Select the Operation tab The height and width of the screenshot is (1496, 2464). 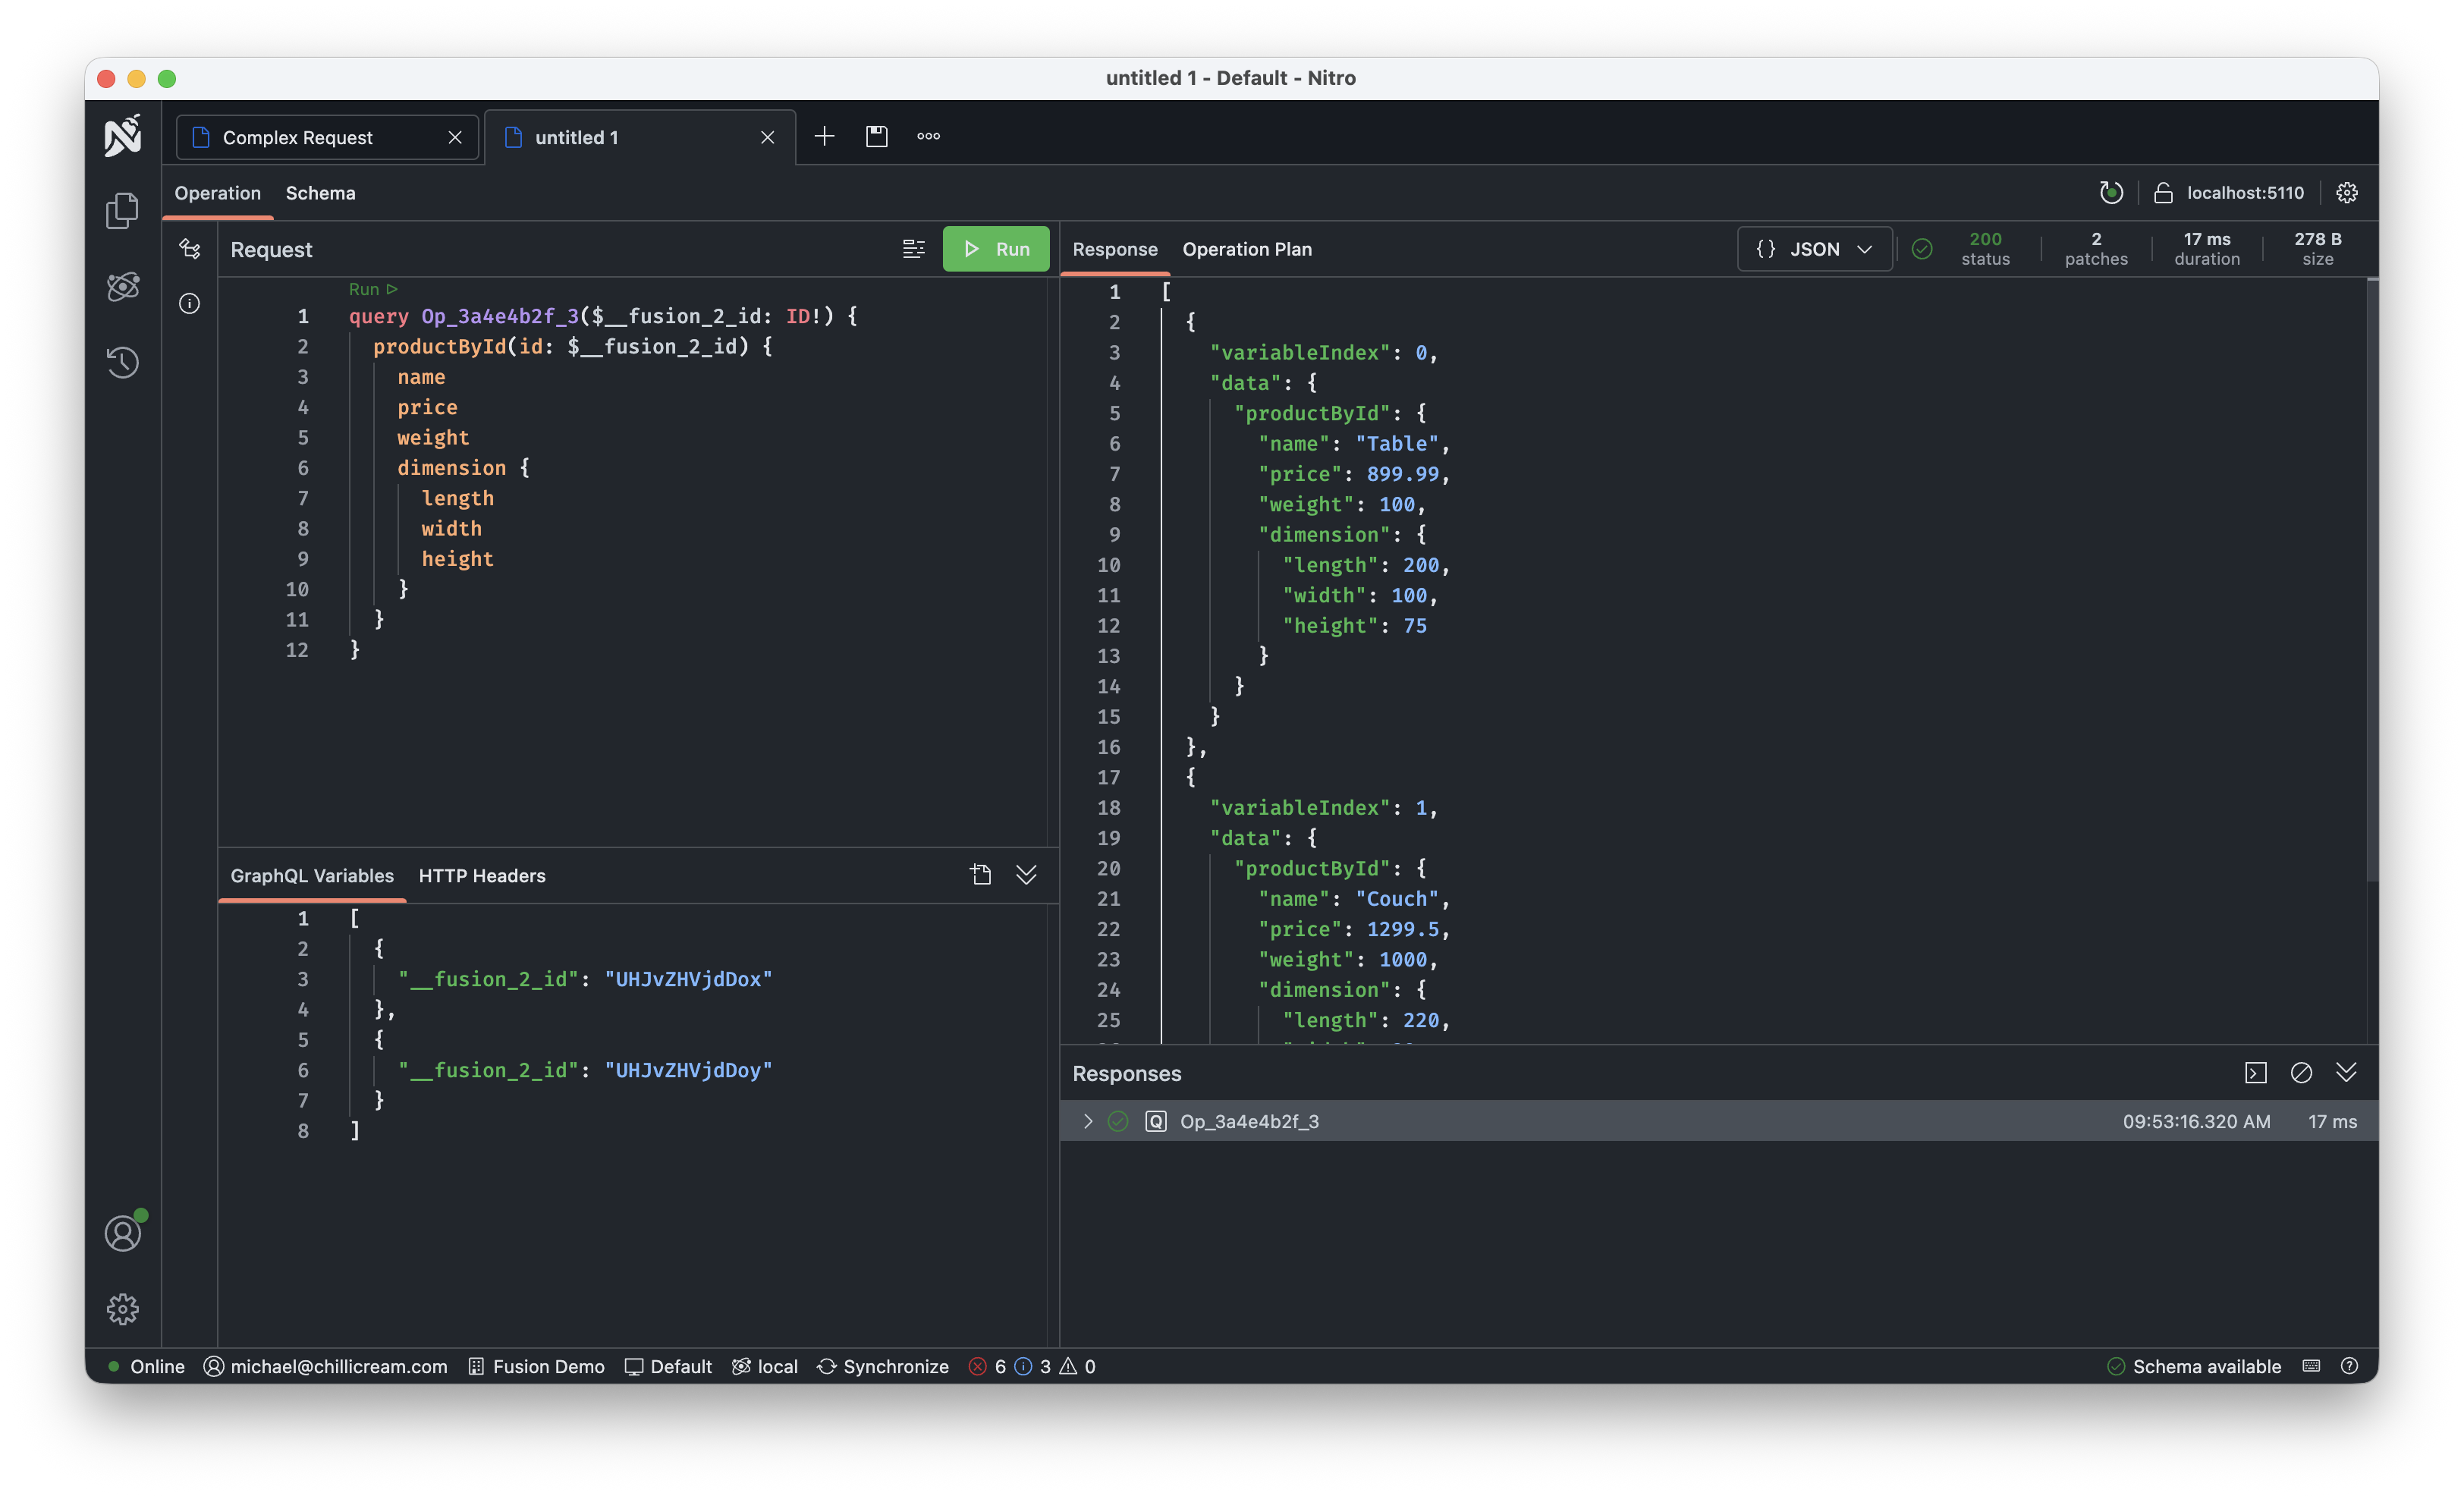coord(218,193)
